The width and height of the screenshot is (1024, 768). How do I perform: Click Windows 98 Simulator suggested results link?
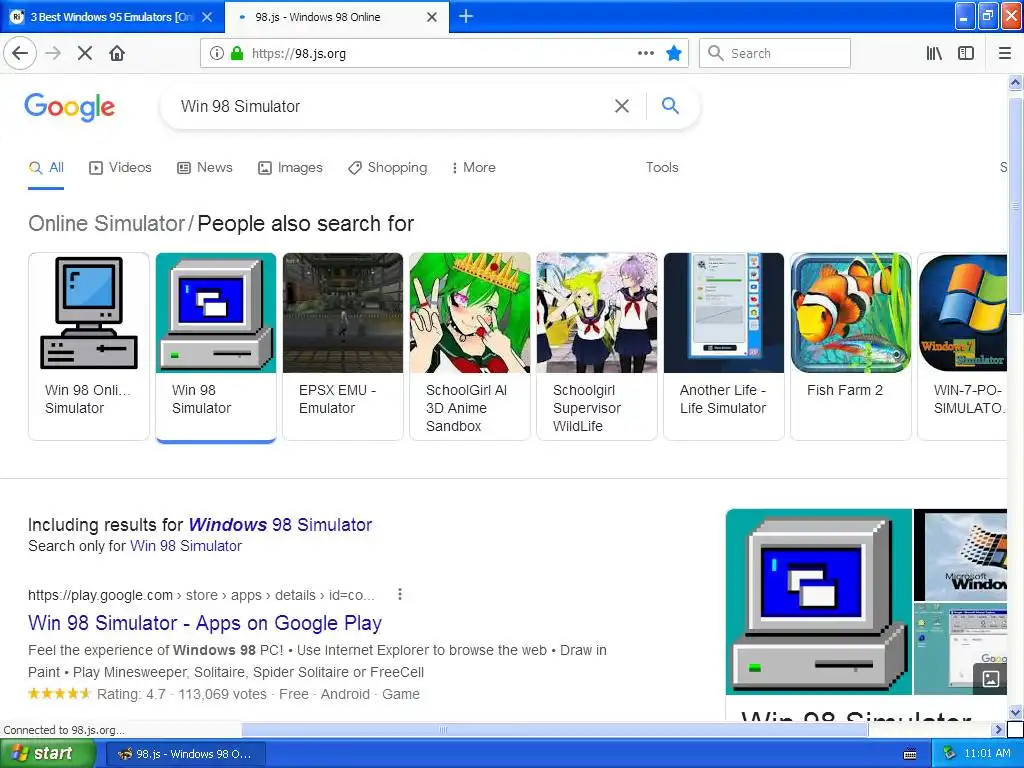tap(280, 525)
